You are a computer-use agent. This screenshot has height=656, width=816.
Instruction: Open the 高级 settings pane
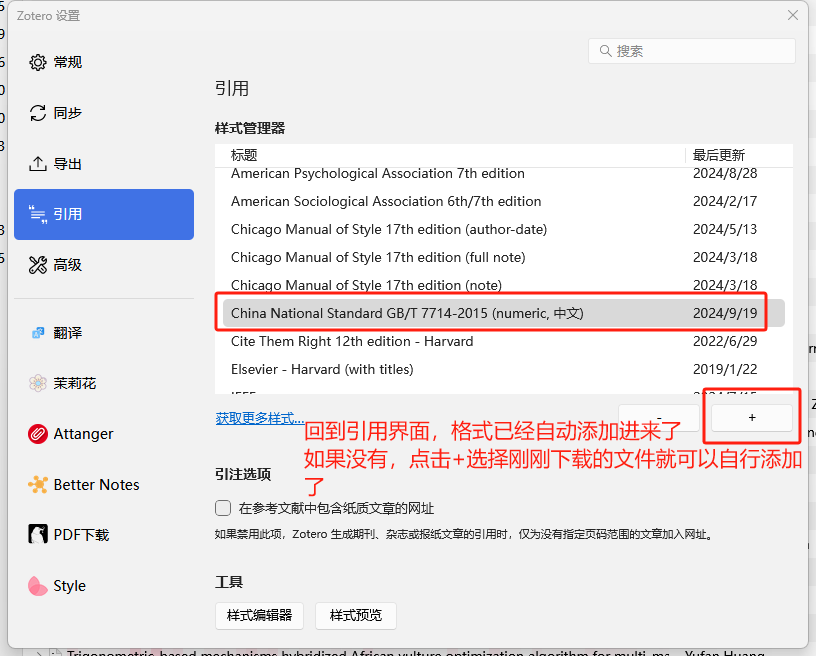point(104,265)
